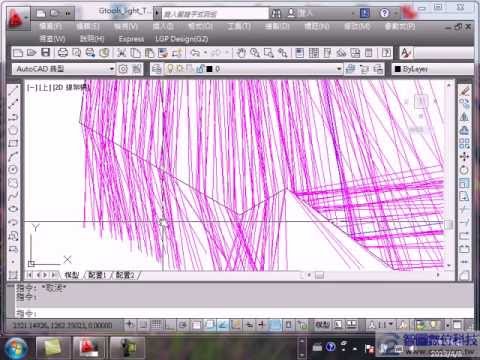The width and height of the screenshot is (480, 360).
Task: Click into the title bar search field
Action: click(215, 14)
